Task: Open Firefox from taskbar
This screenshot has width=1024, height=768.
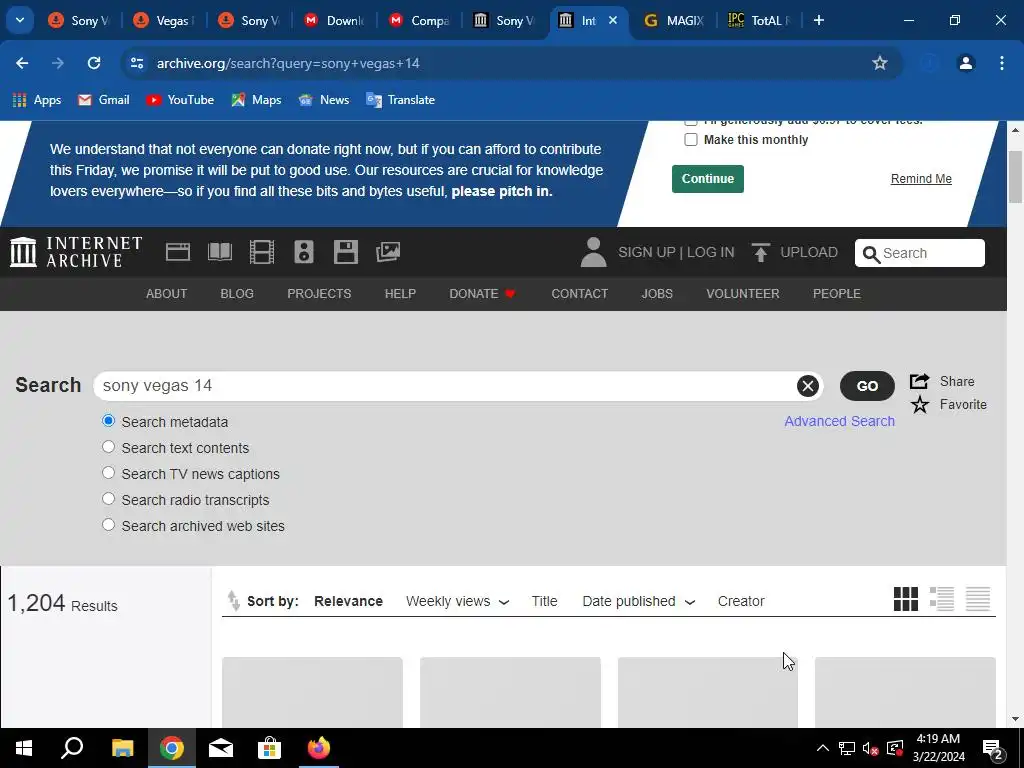Action: tap(319, 748)
